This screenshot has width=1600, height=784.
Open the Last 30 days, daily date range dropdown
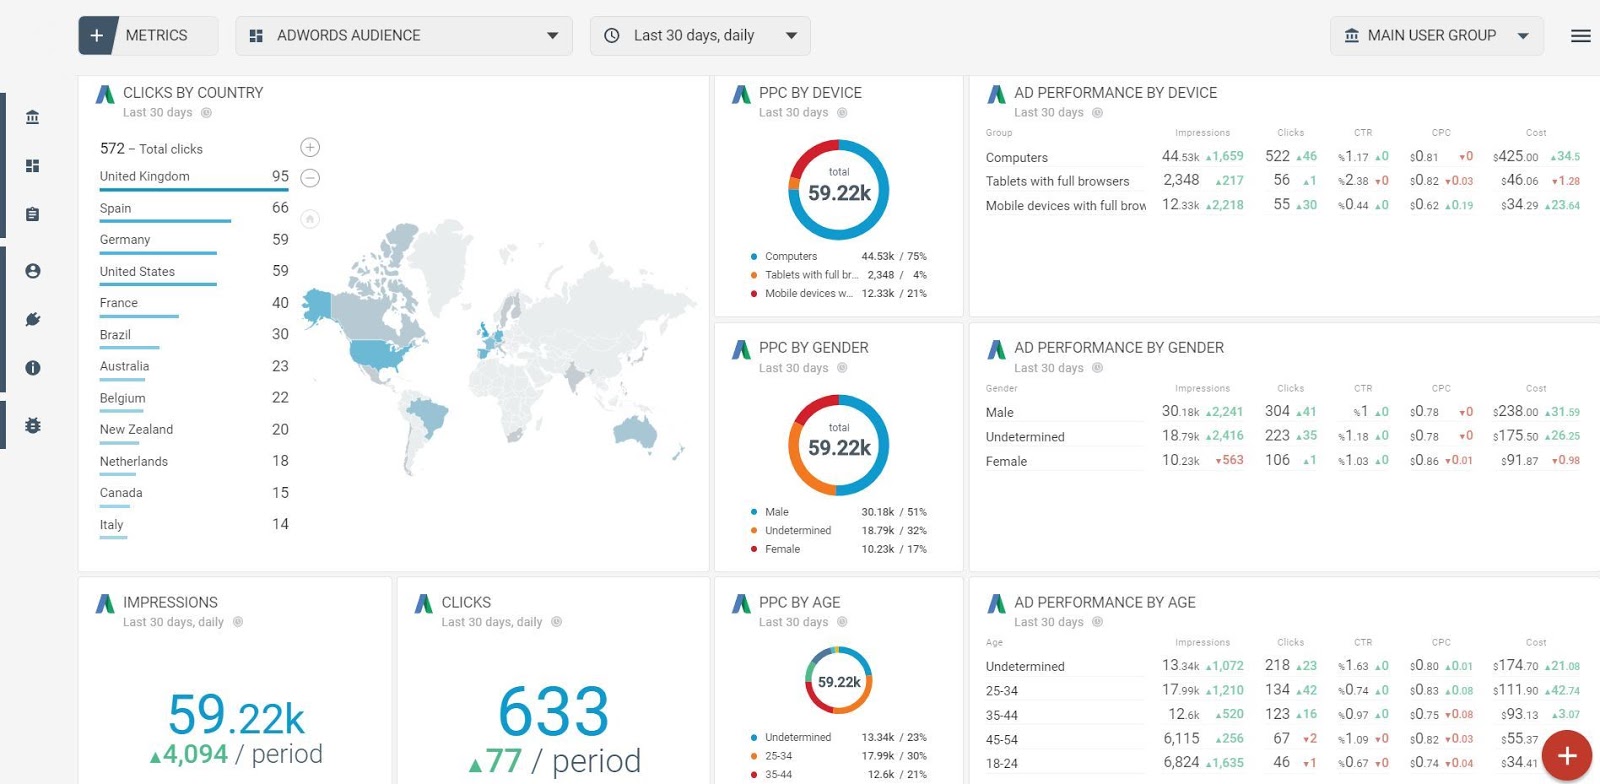coord(700,35)
